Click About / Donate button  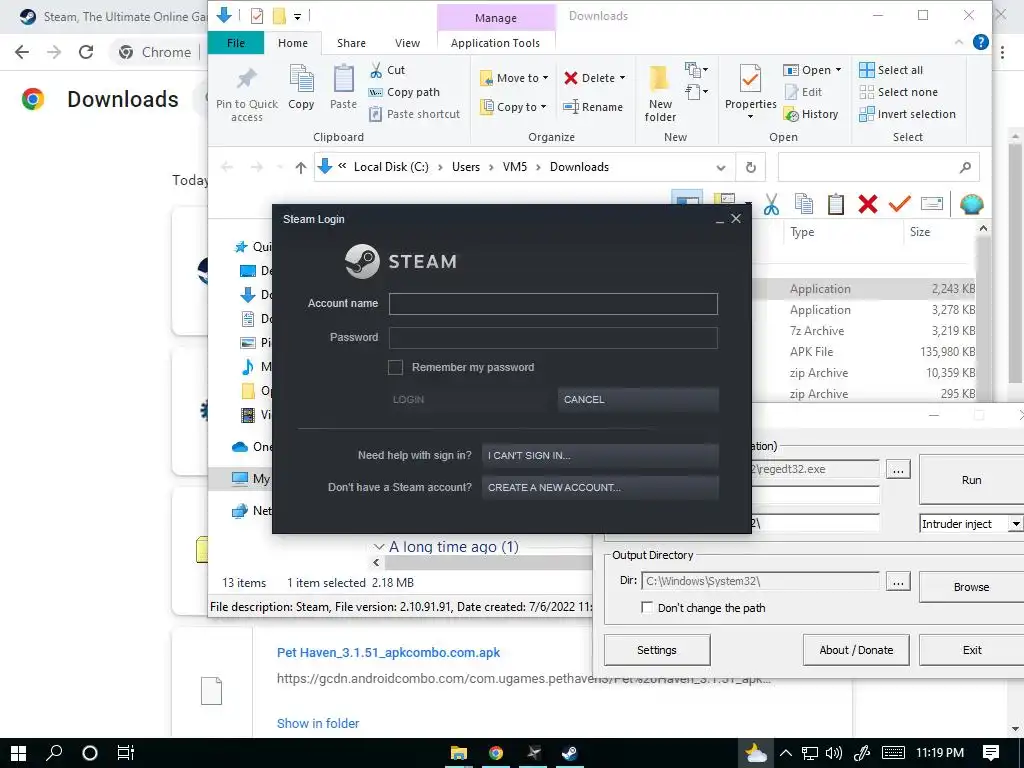tap(856, 650)
